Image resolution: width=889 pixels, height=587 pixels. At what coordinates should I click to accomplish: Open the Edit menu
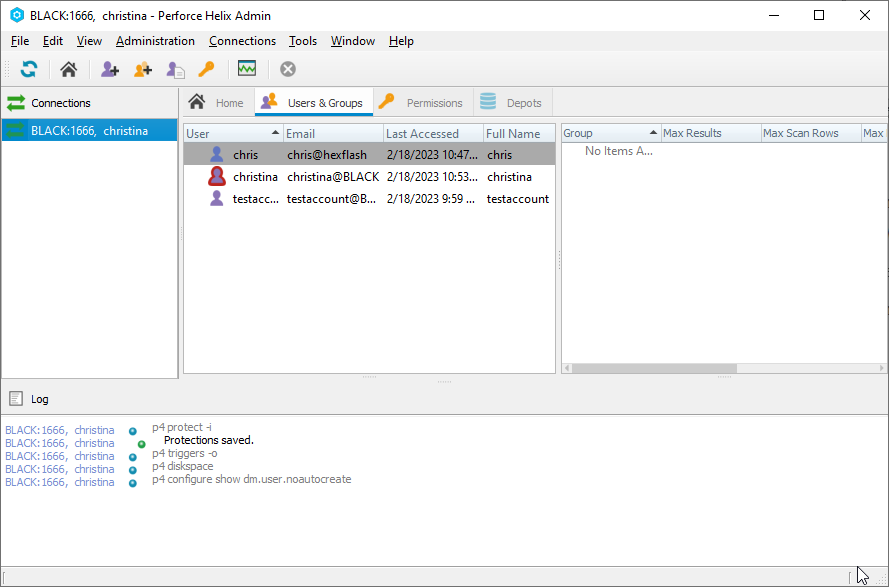point(53,41)
